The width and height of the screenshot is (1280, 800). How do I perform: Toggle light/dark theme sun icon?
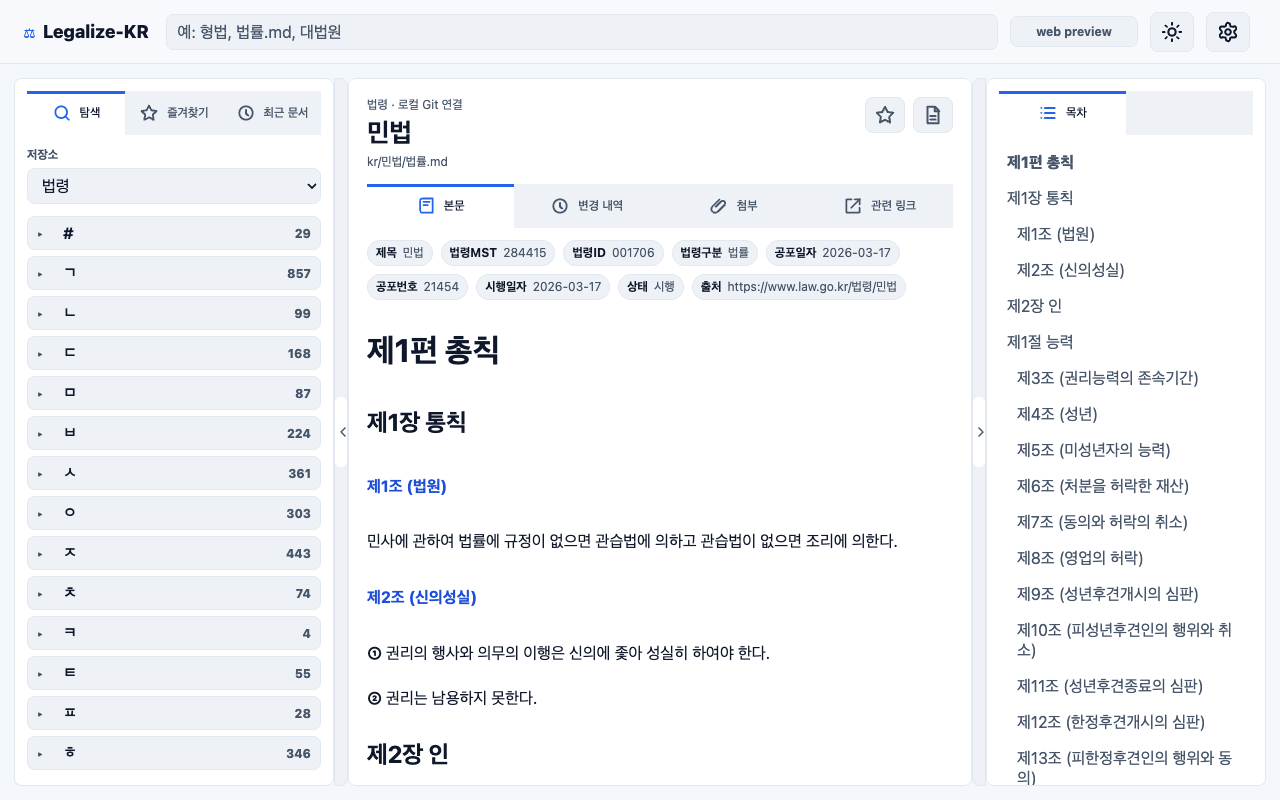(1172, 32)
